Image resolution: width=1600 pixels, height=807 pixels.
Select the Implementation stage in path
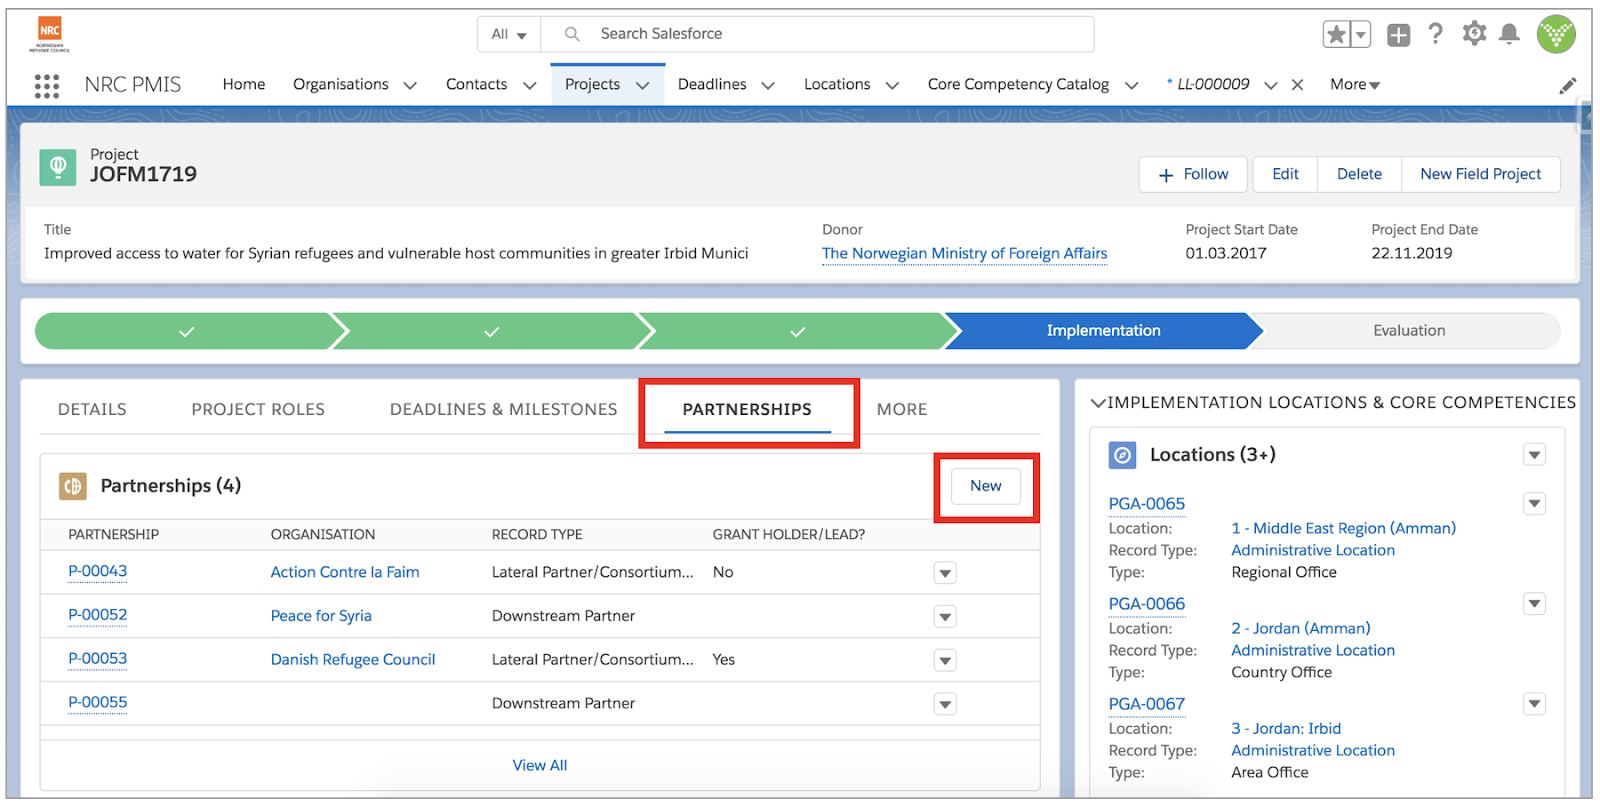click(1103, 331)
